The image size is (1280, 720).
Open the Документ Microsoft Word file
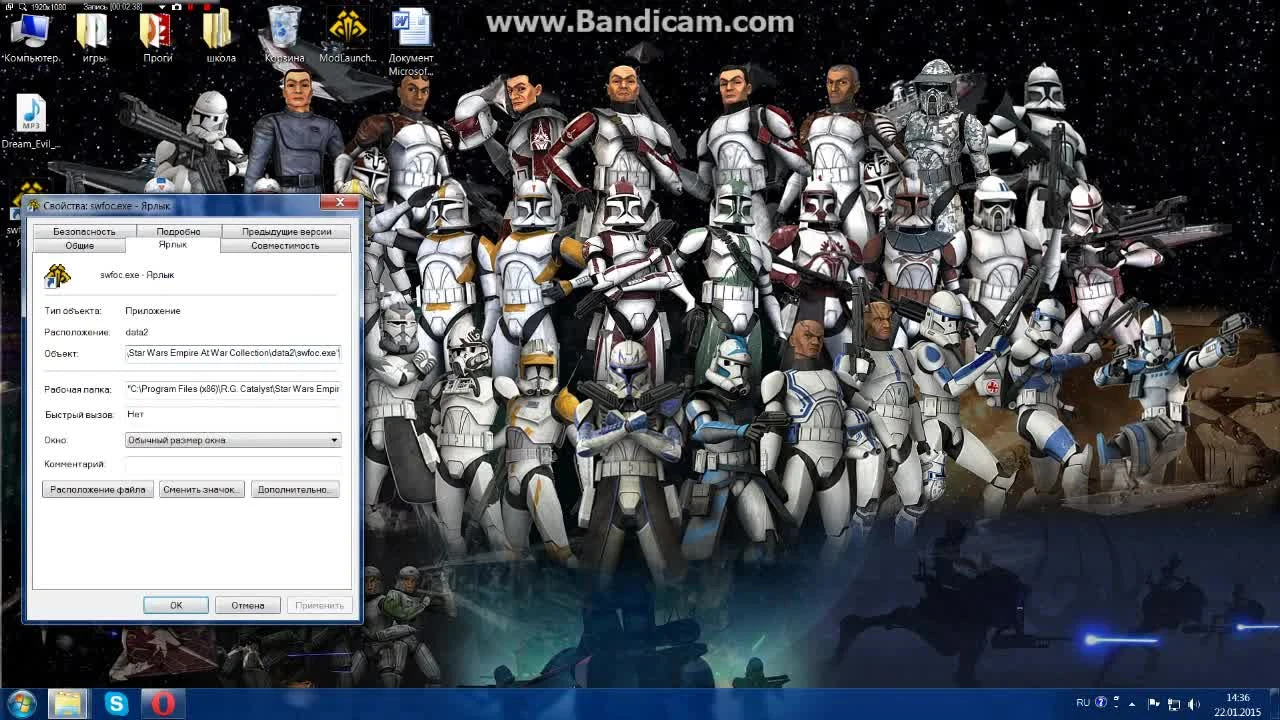(x=412, y=25)
